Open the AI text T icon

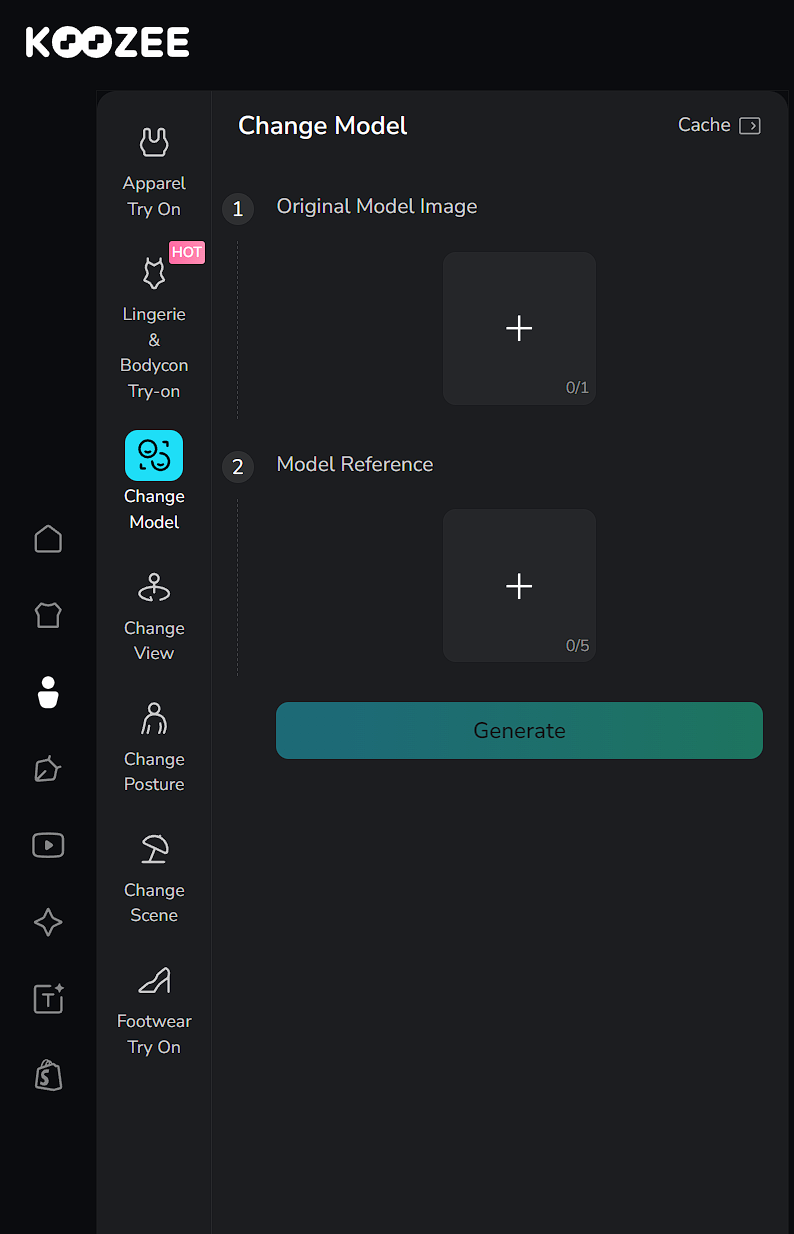48,999
